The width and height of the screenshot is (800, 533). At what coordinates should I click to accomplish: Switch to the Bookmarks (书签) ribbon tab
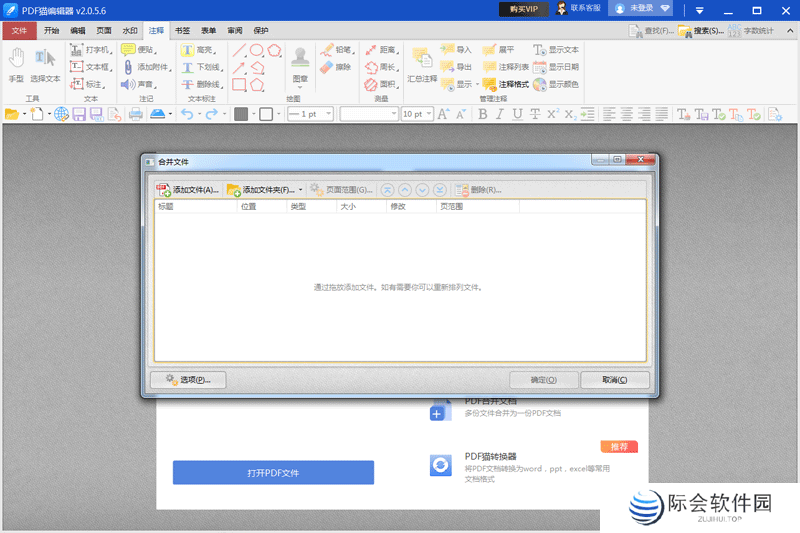[182, 31]
